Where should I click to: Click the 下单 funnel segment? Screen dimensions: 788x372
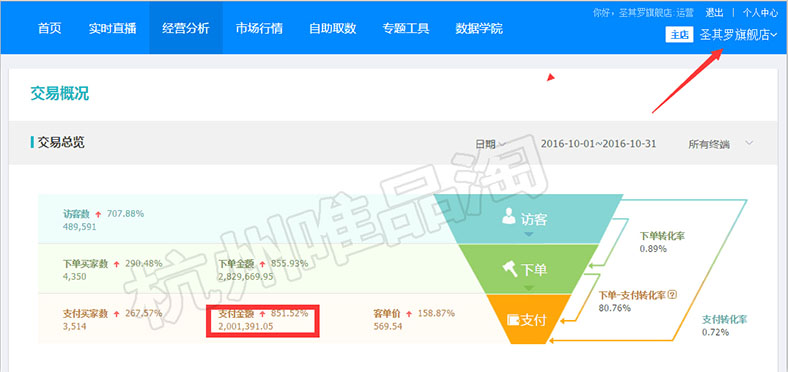pos(529,269)
